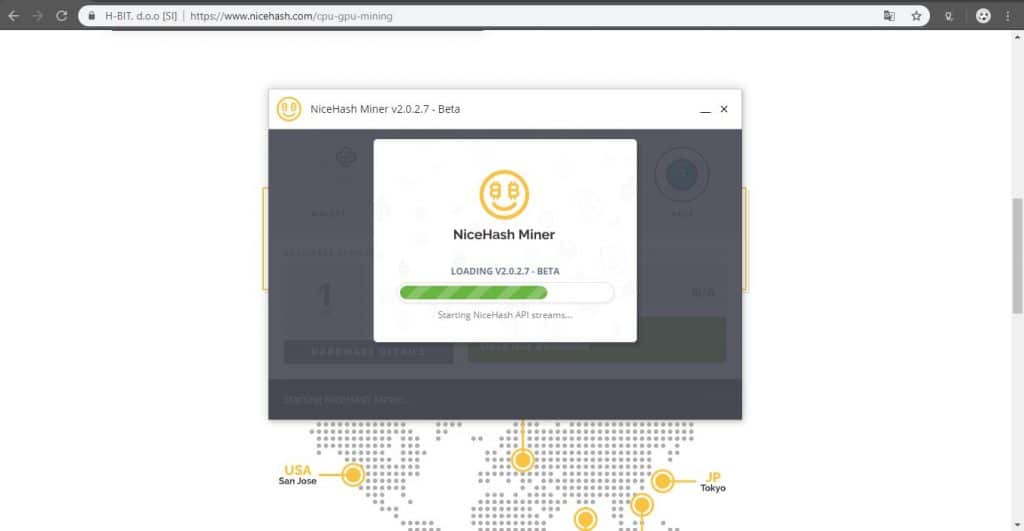Click the scrollbar up arrow
This screenshot has height=531, width=1024.
[1017, 37]
